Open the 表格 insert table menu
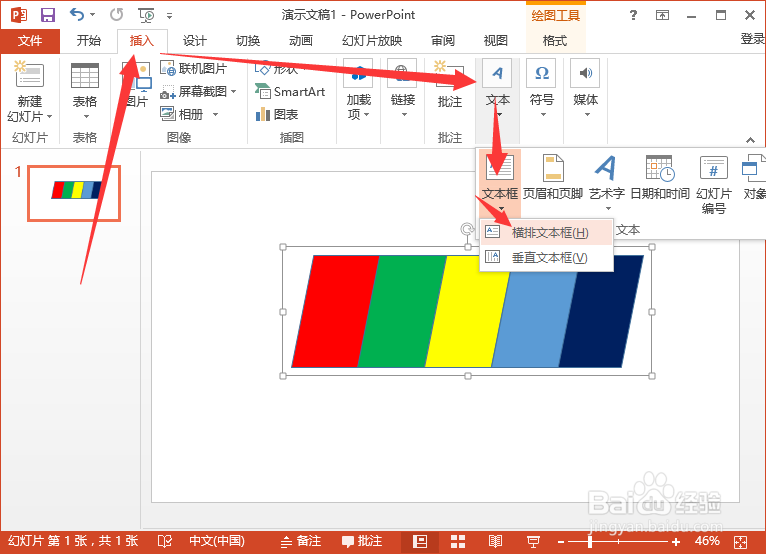 point(85,91)
